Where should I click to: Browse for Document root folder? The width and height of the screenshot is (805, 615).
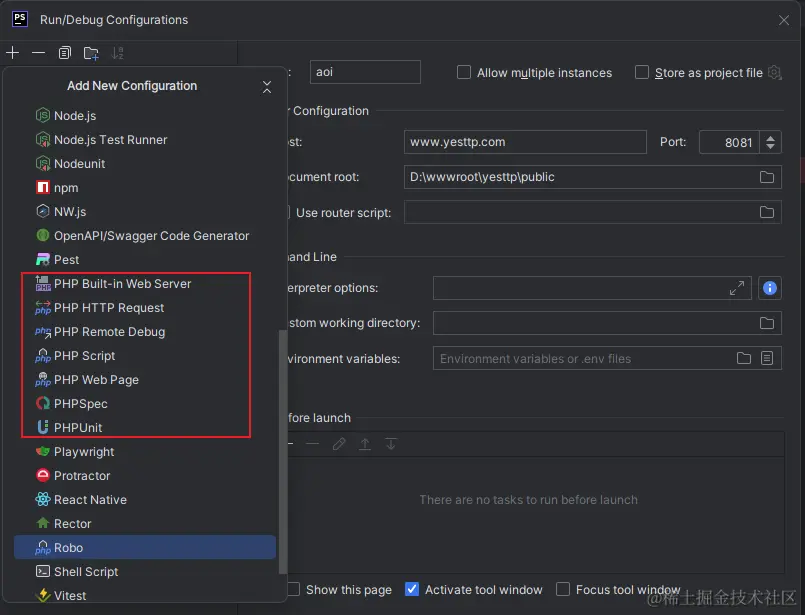point(766,177)
